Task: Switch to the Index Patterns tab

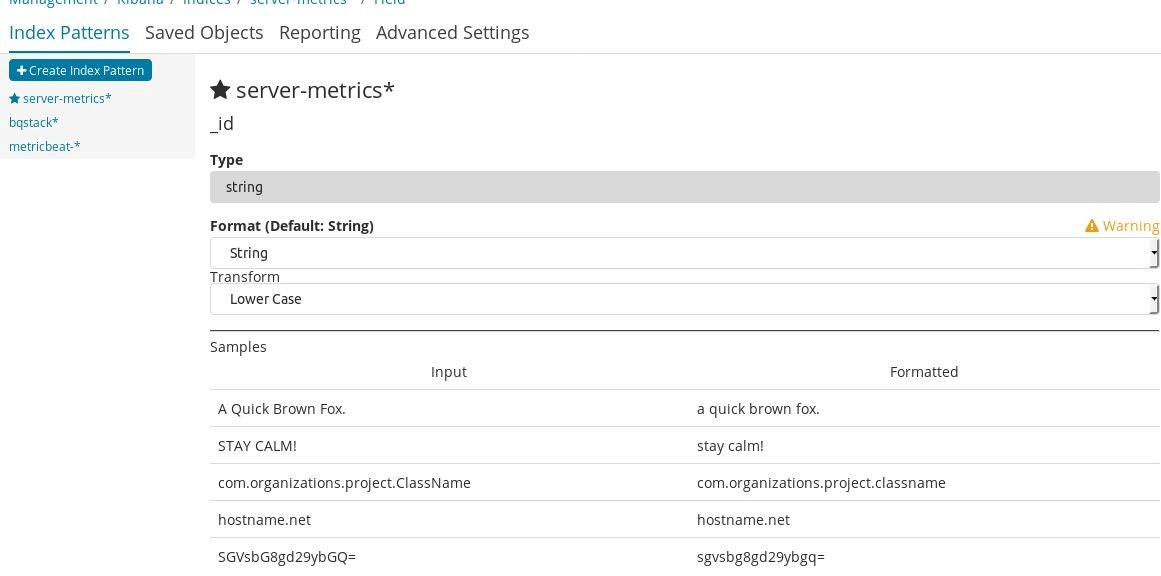Action: coord(69,32)
